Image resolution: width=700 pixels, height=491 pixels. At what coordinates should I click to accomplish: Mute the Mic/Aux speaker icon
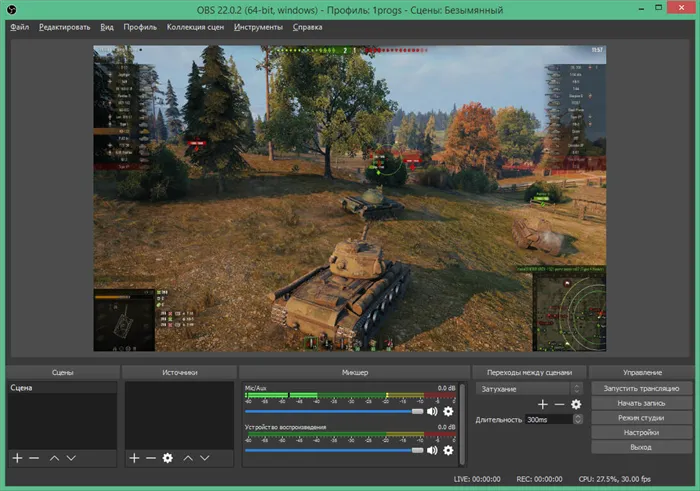coord(432,411)
